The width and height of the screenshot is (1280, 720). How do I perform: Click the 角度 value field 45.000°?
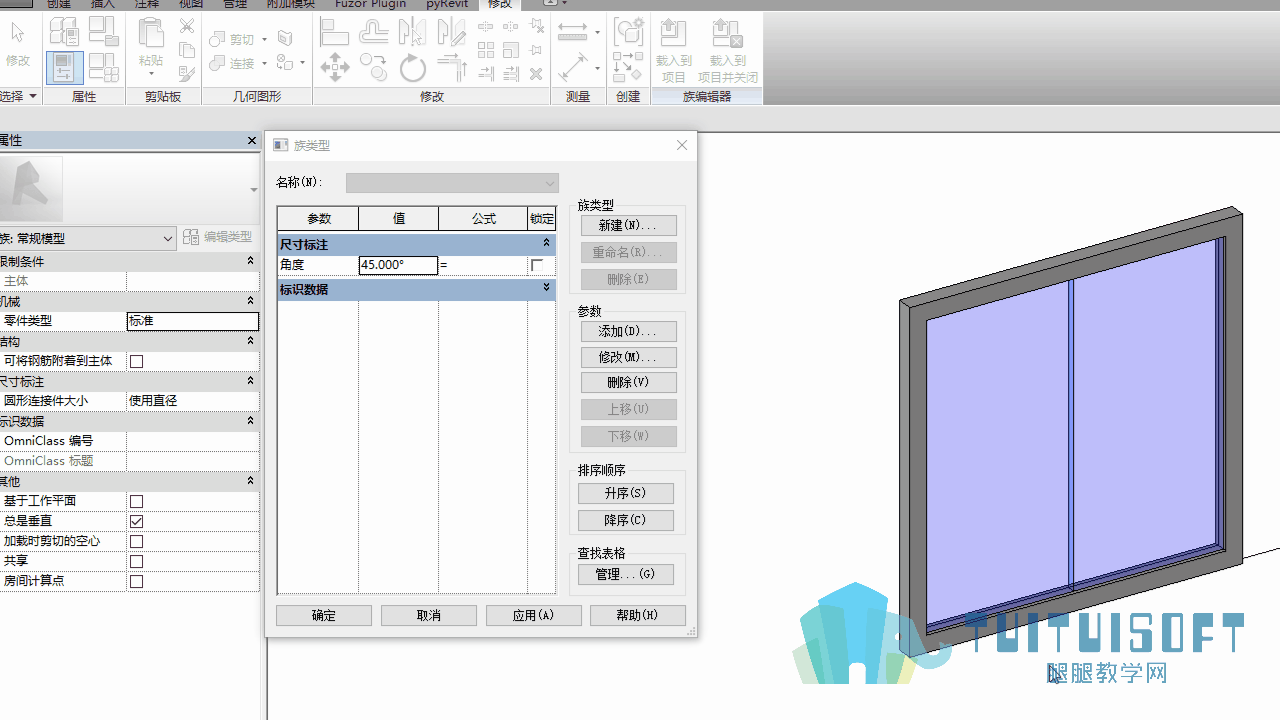[x=398, y=265]
